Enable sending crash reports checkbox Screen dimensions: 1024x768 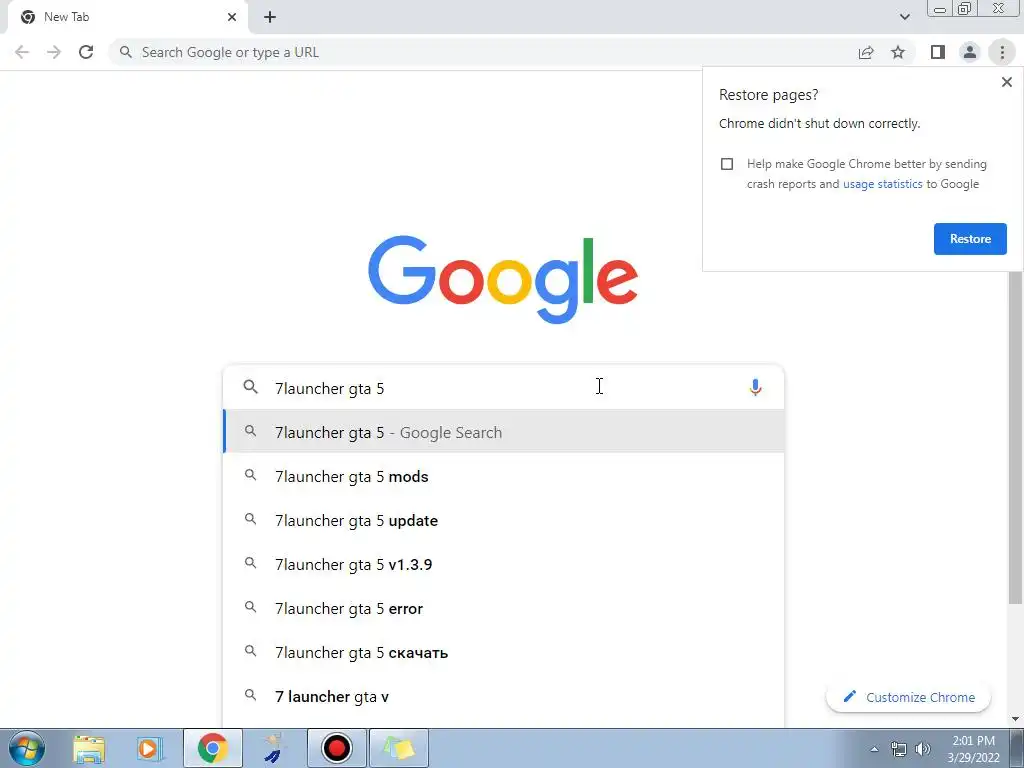(727, 164)
